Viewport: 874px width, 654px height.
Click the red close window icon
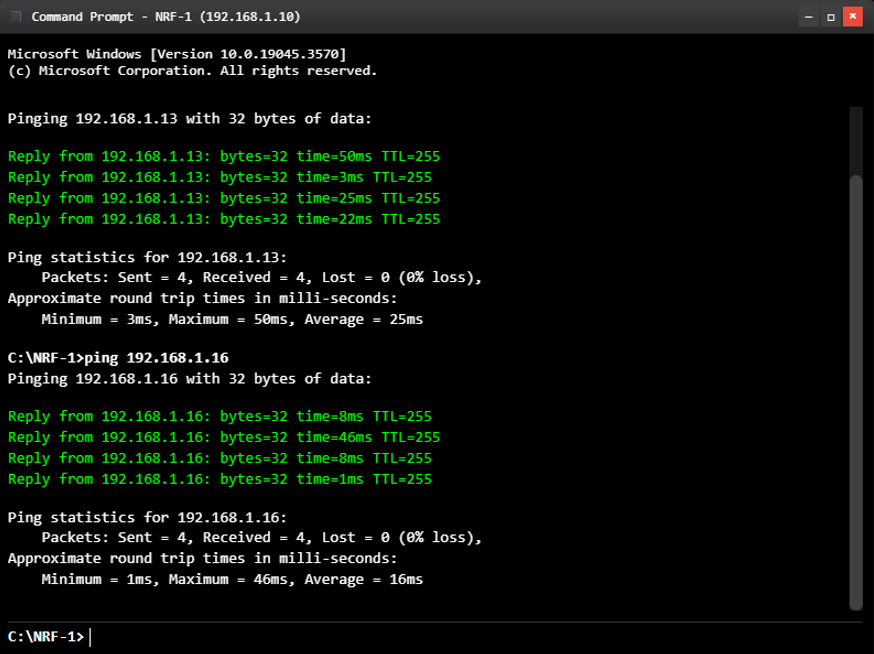pyautogui.click(x=855, y=16)
